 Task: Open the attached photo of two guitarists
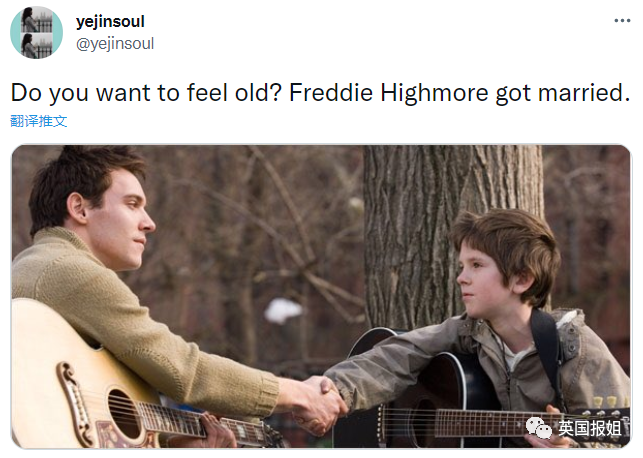tap(321, 296)
